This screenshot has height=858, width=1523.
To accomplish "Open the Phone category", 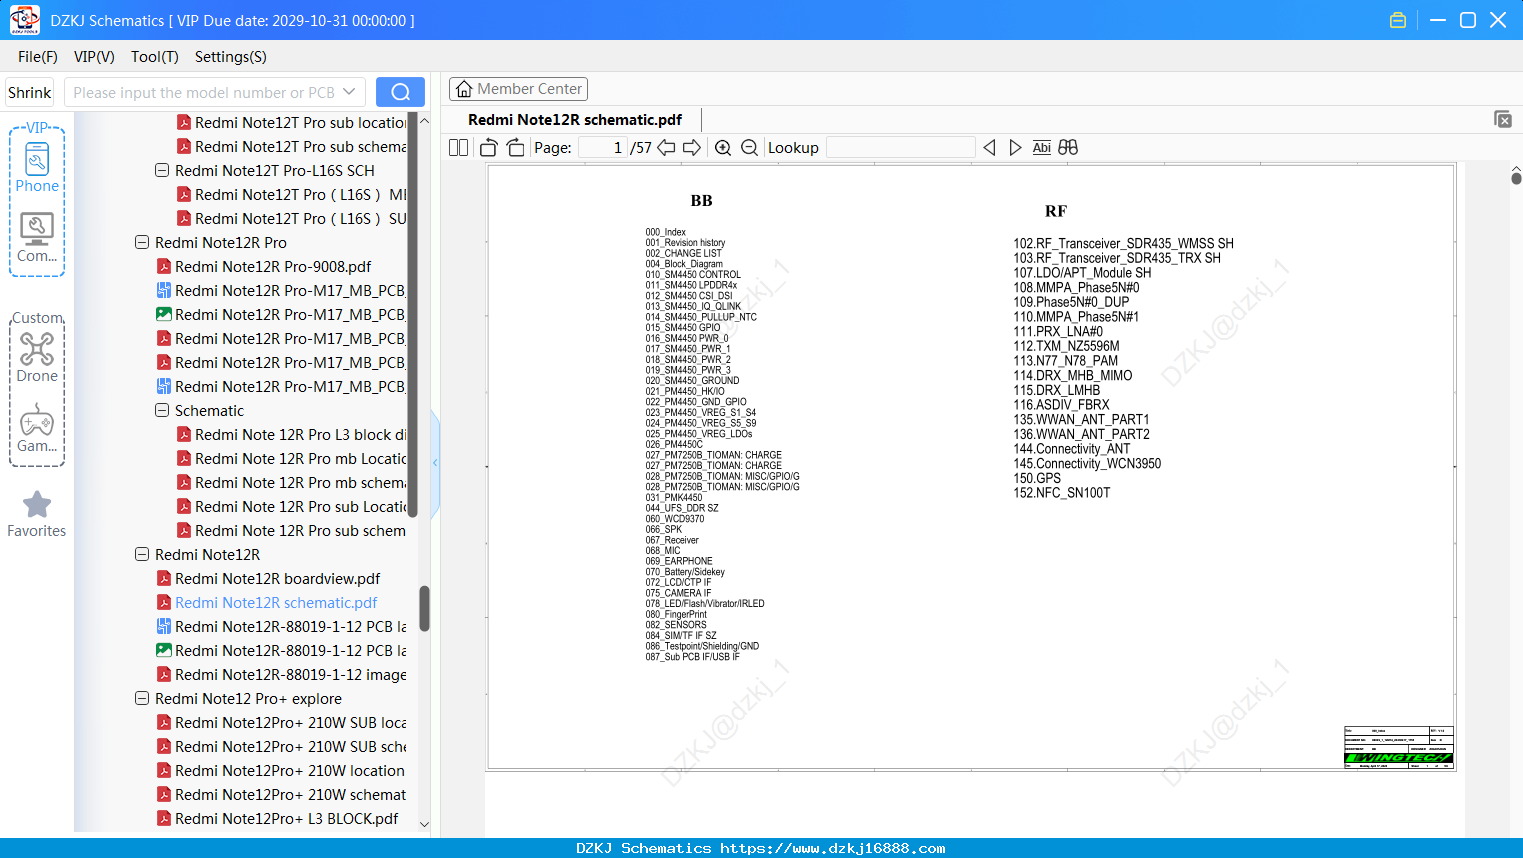I will [37, 167].
